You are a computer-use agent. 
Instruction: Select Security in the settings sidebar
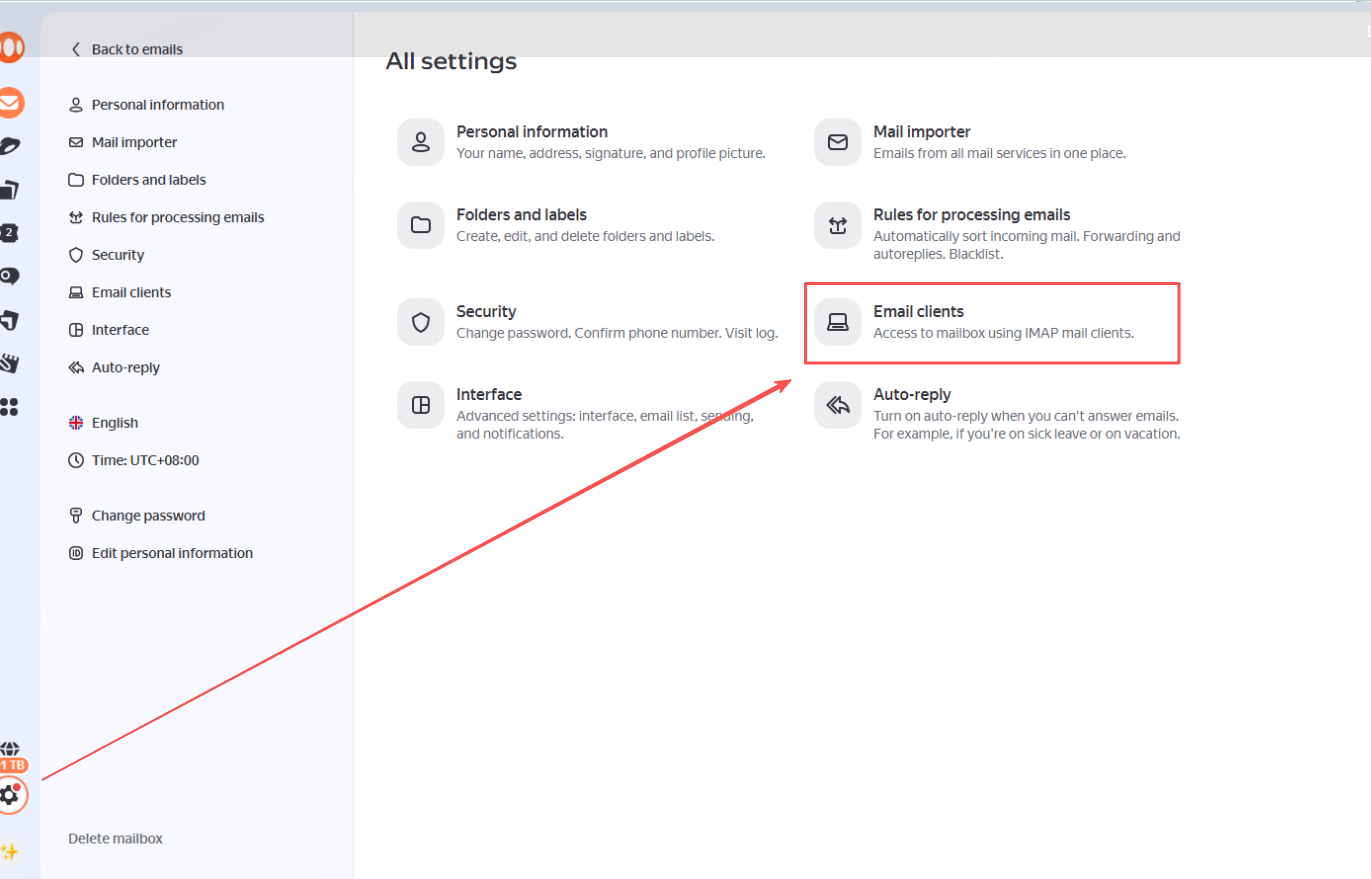(107, 255)
